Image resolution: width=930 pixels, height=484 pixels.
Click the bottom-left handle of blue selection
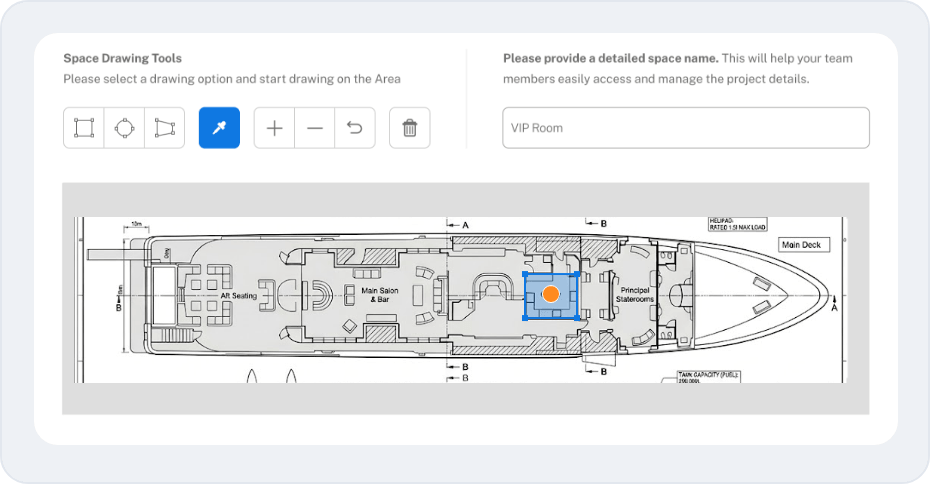click(525, 319)
